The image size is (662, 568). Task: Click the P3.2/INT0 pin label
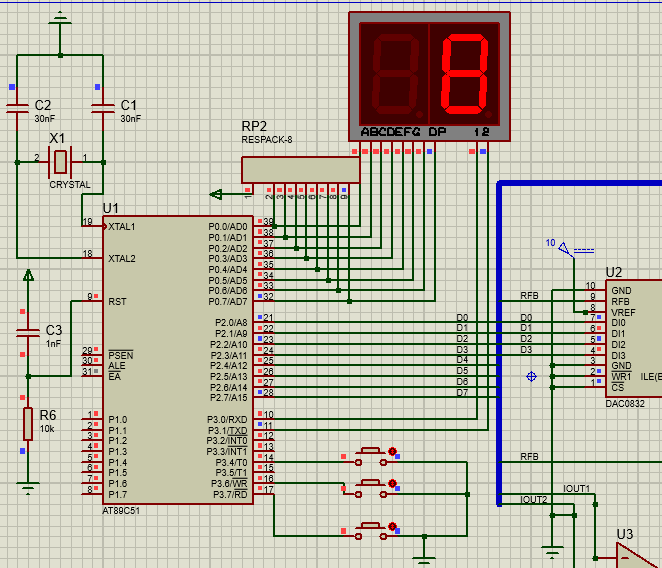[x=227, y=440]
